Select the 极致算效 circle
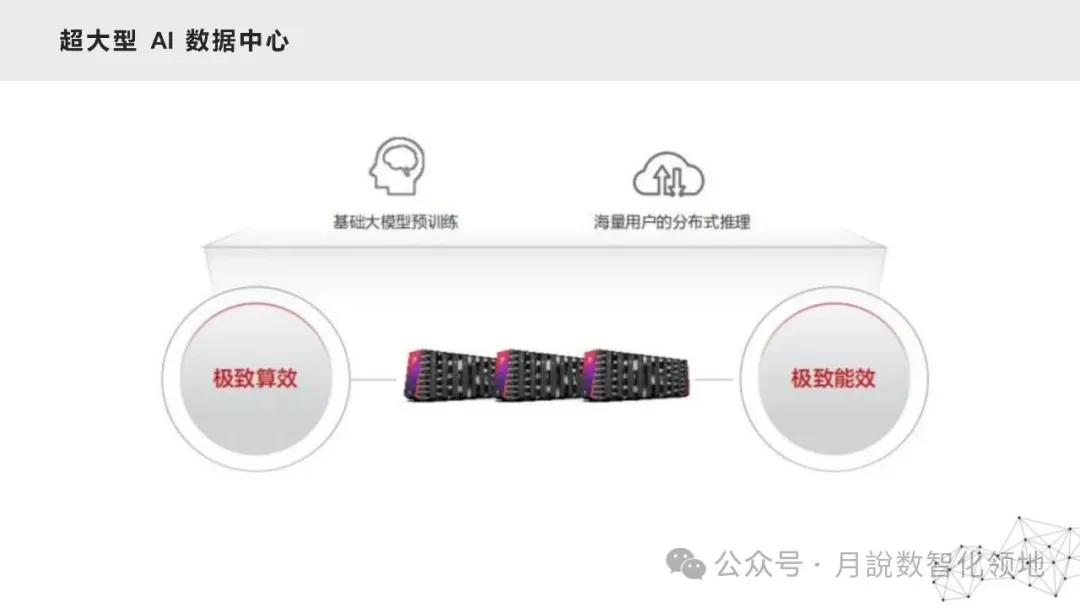This screenshot has height=608, width=1080. [x=256, y=379]
